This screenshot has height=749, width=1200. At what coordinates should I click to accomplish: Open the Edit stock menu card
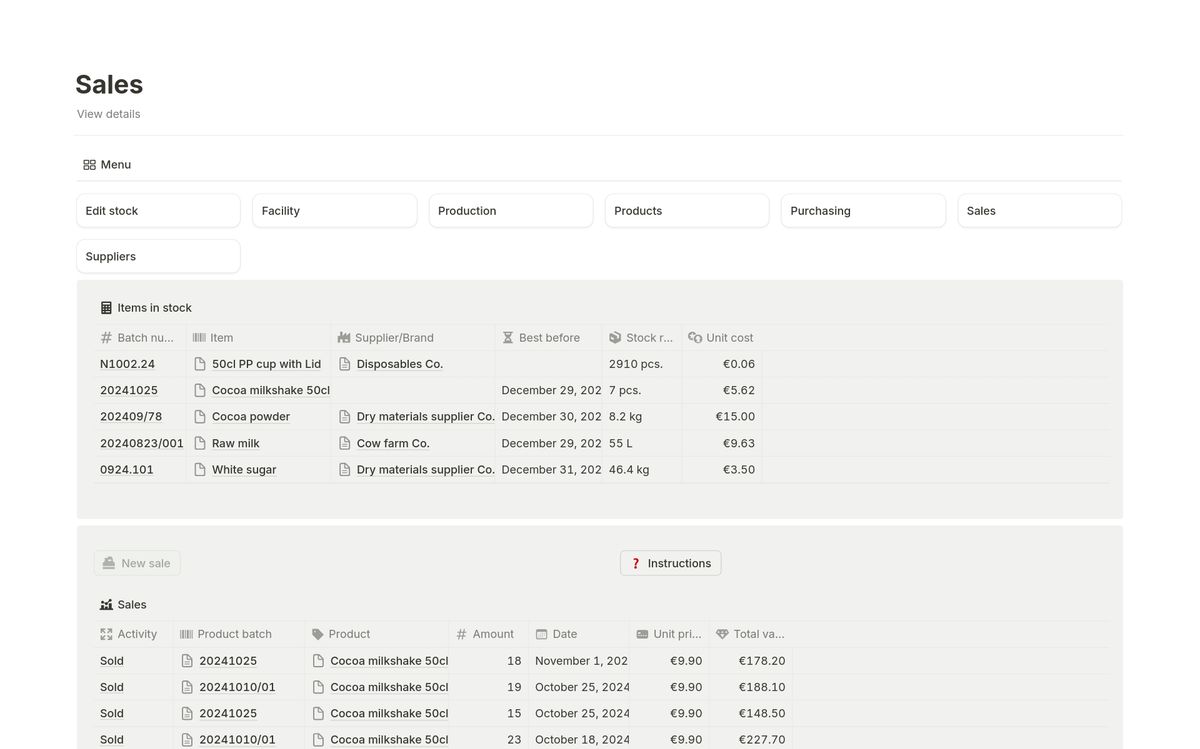(x=158, y=211)
